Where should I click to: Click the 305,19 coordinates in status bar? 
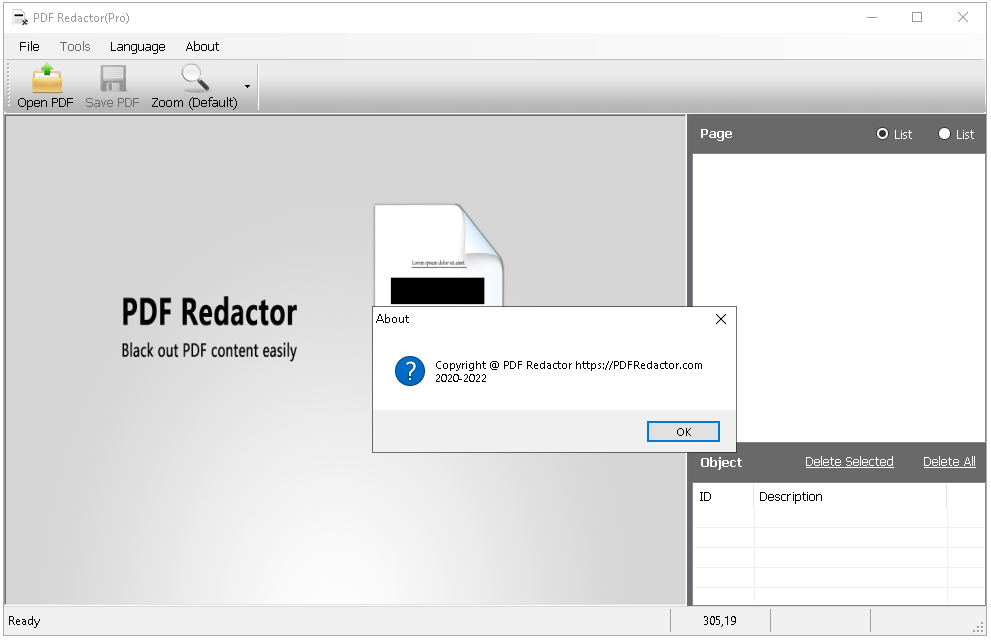tap(720, 621)
